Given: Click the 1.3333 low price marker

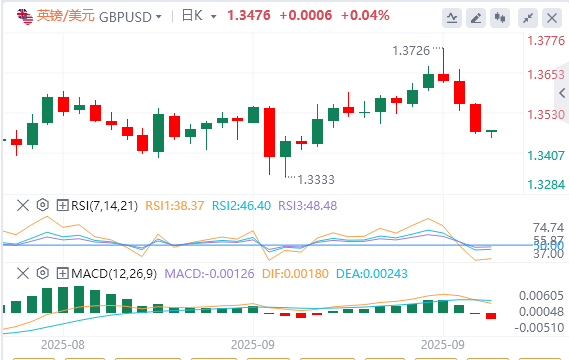Looking at the screenshot, I should [x=316, y=180].
